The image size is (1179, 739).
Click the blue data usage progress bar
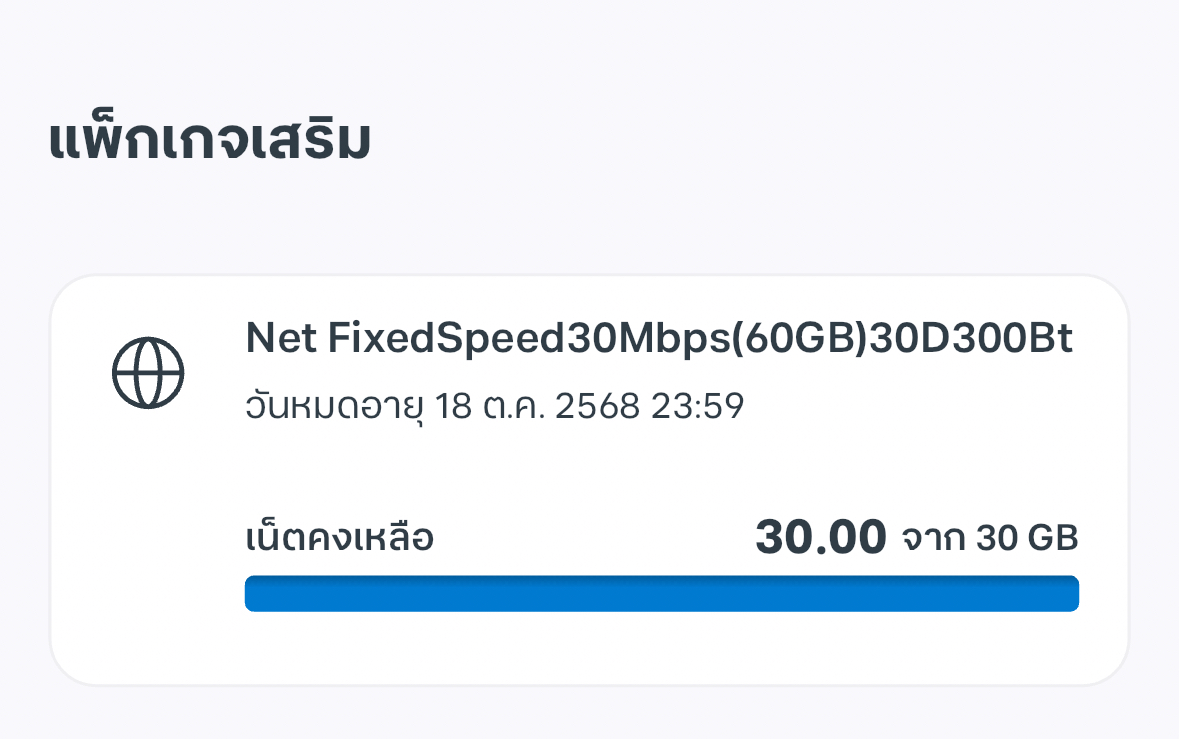[x=661, y=593]
